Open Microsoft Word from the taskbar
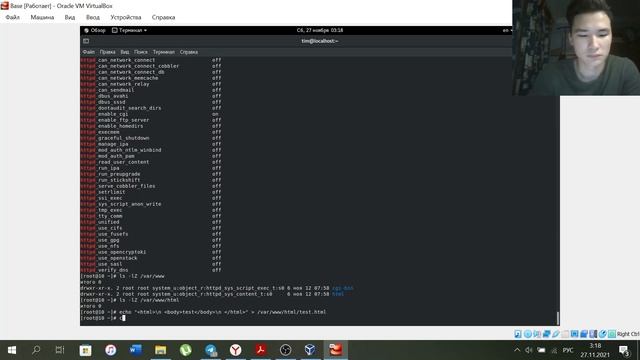 (x=136, y=350)
